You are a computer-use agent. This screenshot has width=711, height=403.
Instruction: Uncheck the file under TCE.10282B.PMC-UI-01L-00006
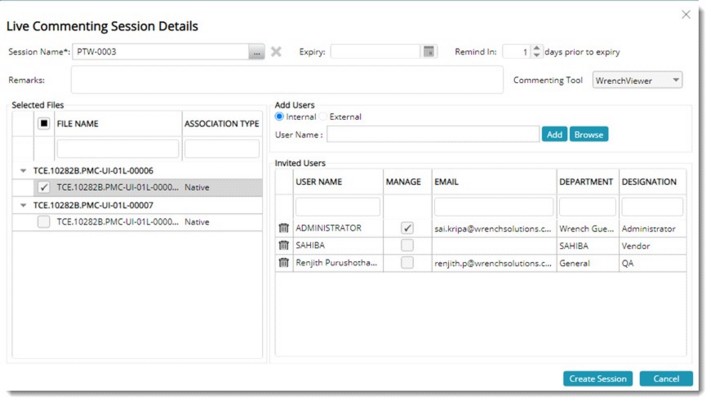point(43,187)
